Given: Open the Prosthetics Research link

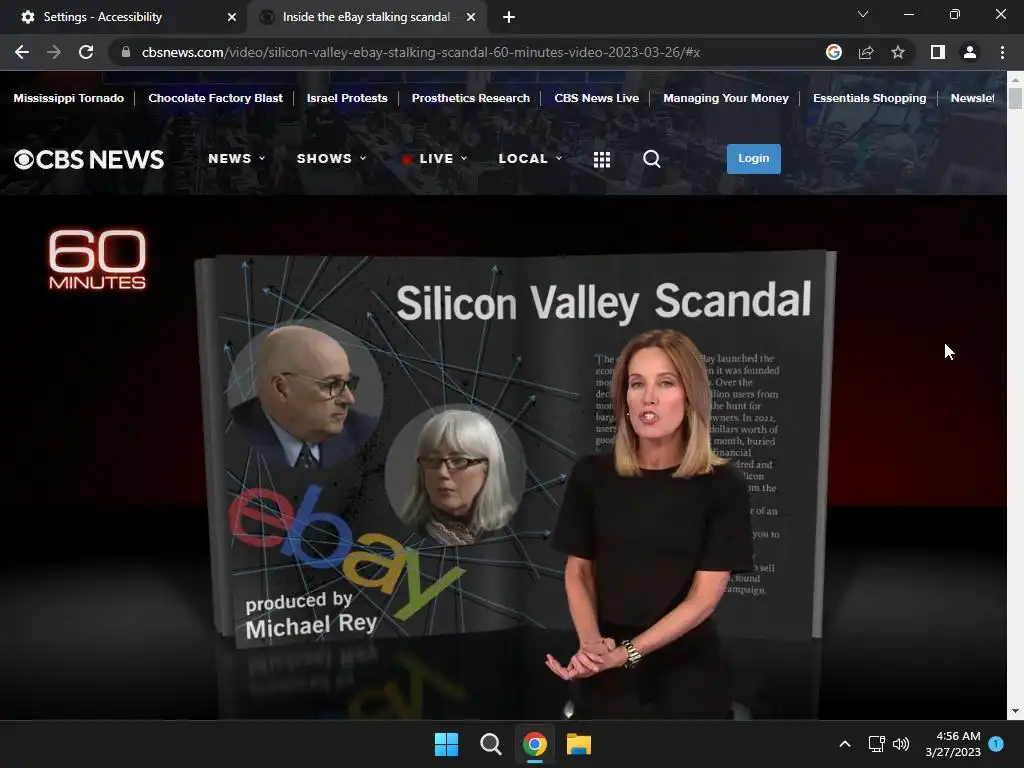Looking at the screenshot, I should tap(471, 98).
